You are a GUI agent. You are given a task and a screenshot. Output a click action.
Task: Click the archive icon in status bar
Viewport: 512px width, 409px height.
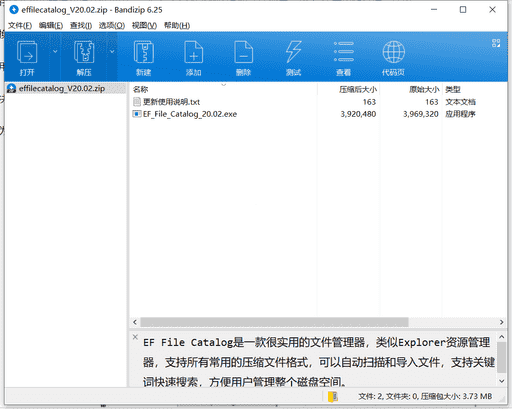[333, 396]
